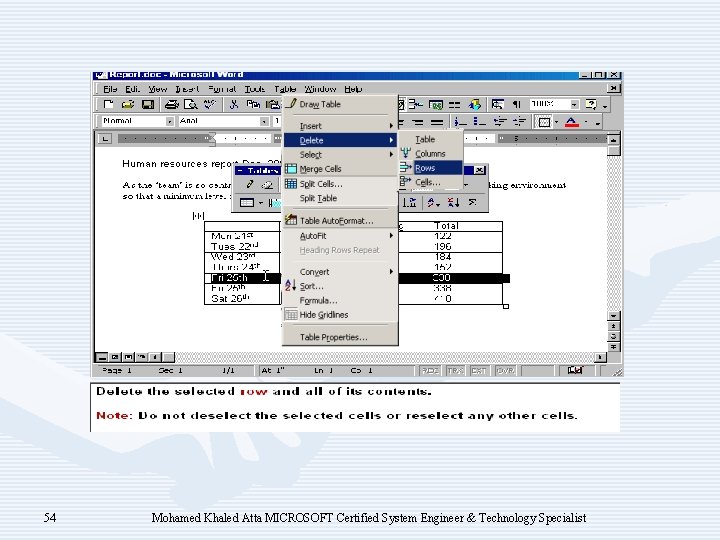Click the Cut scissors icon
This screenshot has width=720, height=540.
(234, 105)
